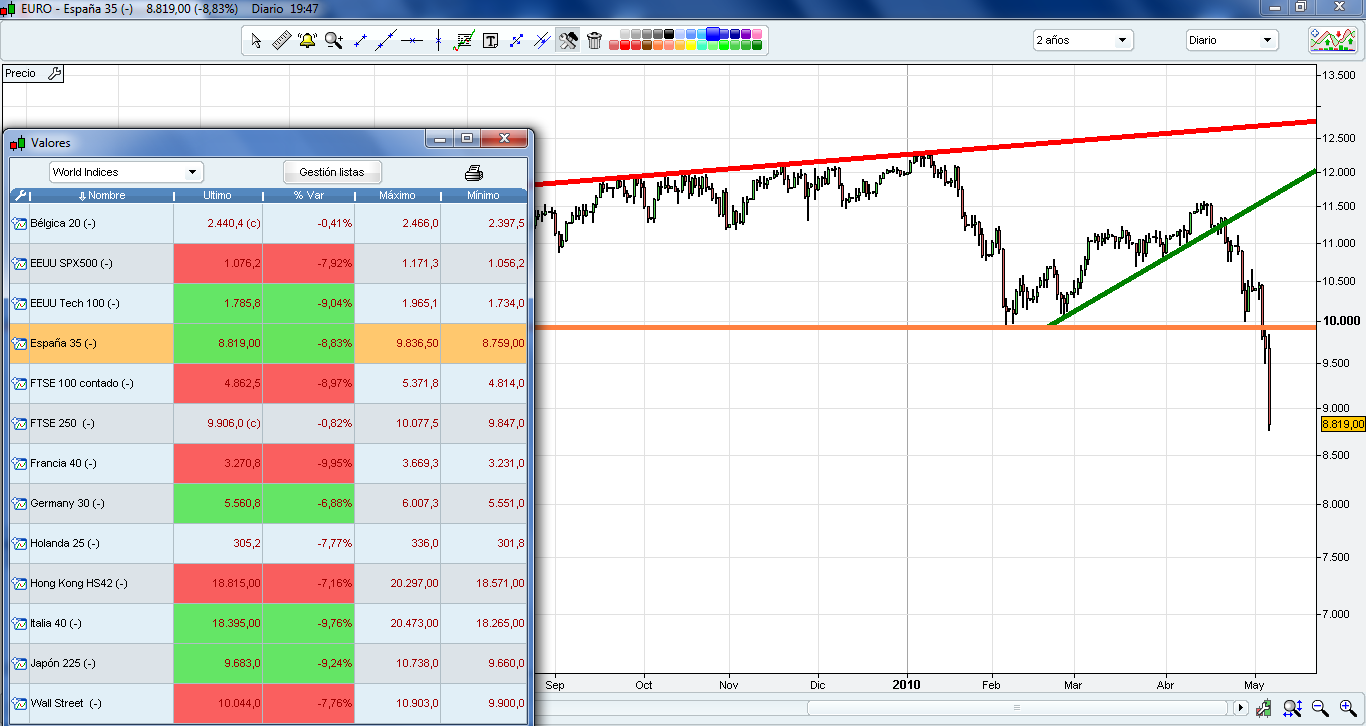Click the -9,95% variation cell
1366x726 pixels.
click(x=309, y=463)
